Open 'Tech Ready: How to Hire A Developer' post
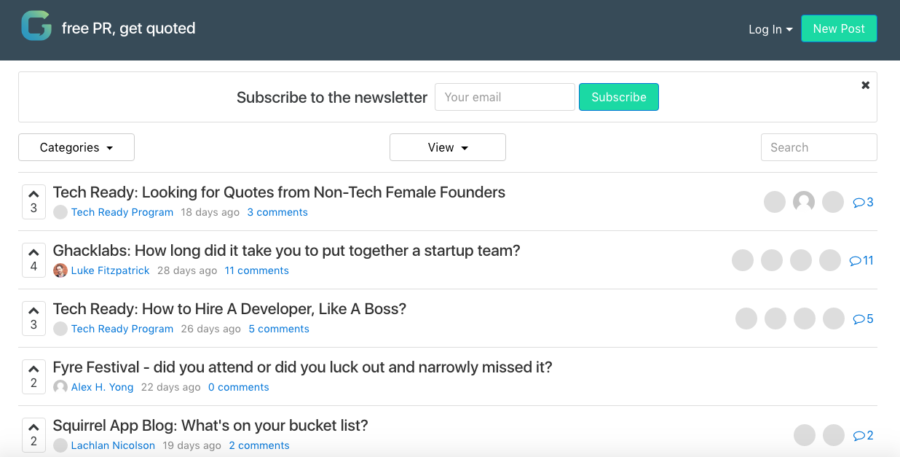The width and height of the screenshot is (900, 457). tap(230, 309)
